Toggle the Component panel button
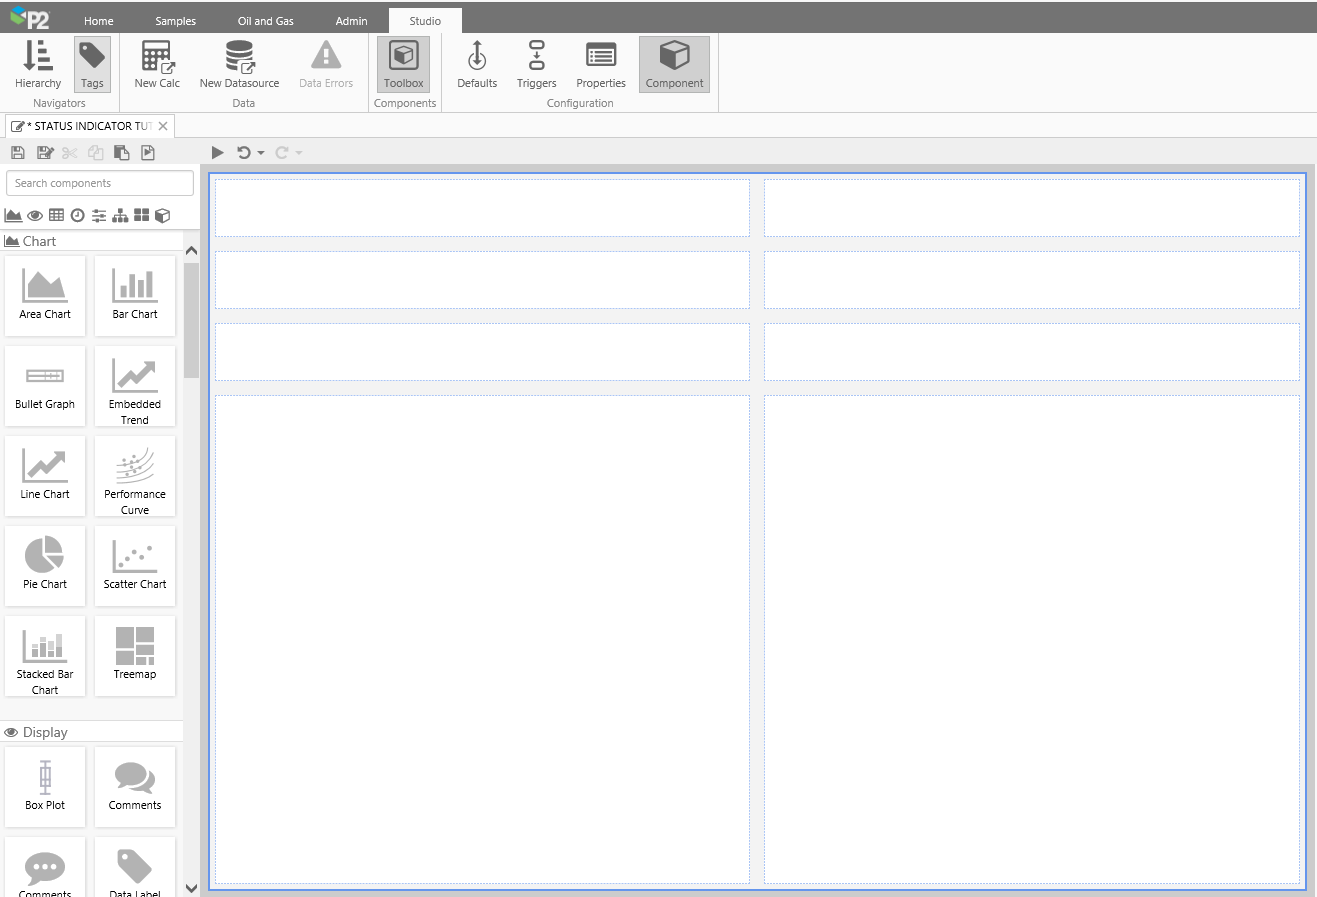The height and width of the screenshot is (897, 1317). coord(674,65)
